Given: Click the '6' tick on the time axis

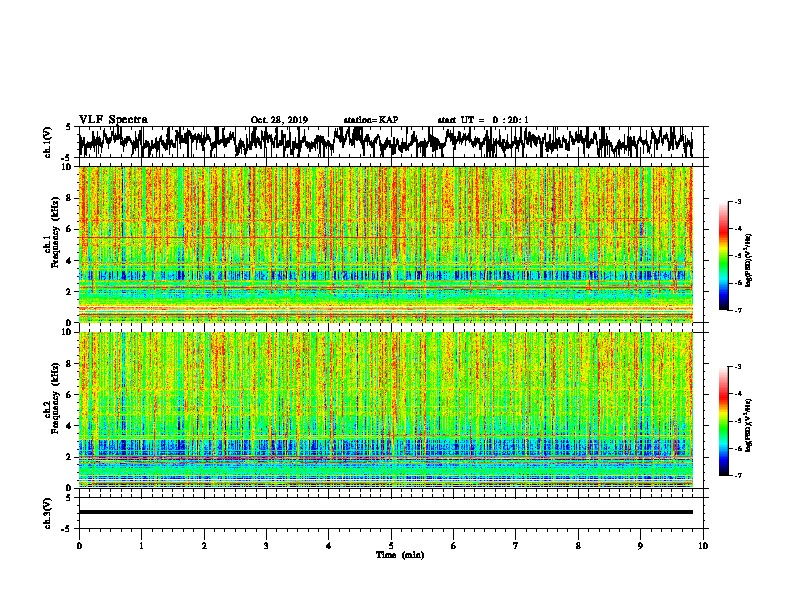Looking at the screenshot, I should (454, 546).
